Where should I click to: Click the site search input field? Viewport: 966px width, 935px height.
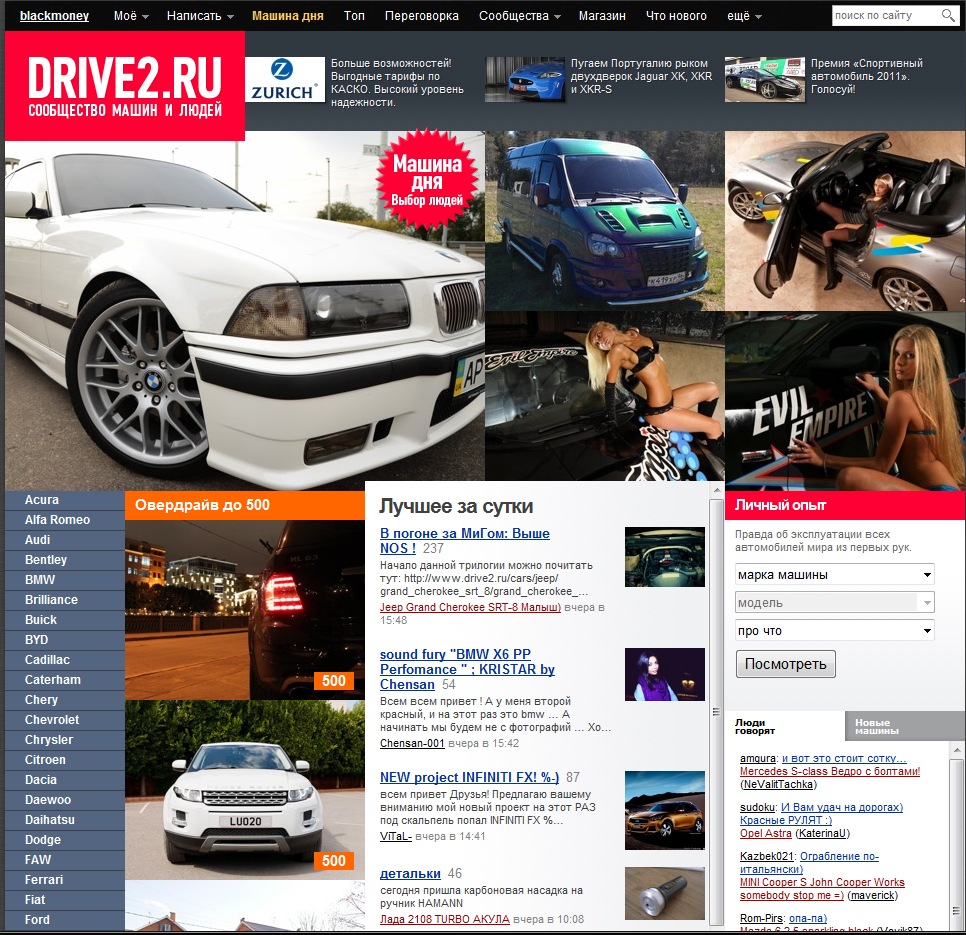pos(885,15)
